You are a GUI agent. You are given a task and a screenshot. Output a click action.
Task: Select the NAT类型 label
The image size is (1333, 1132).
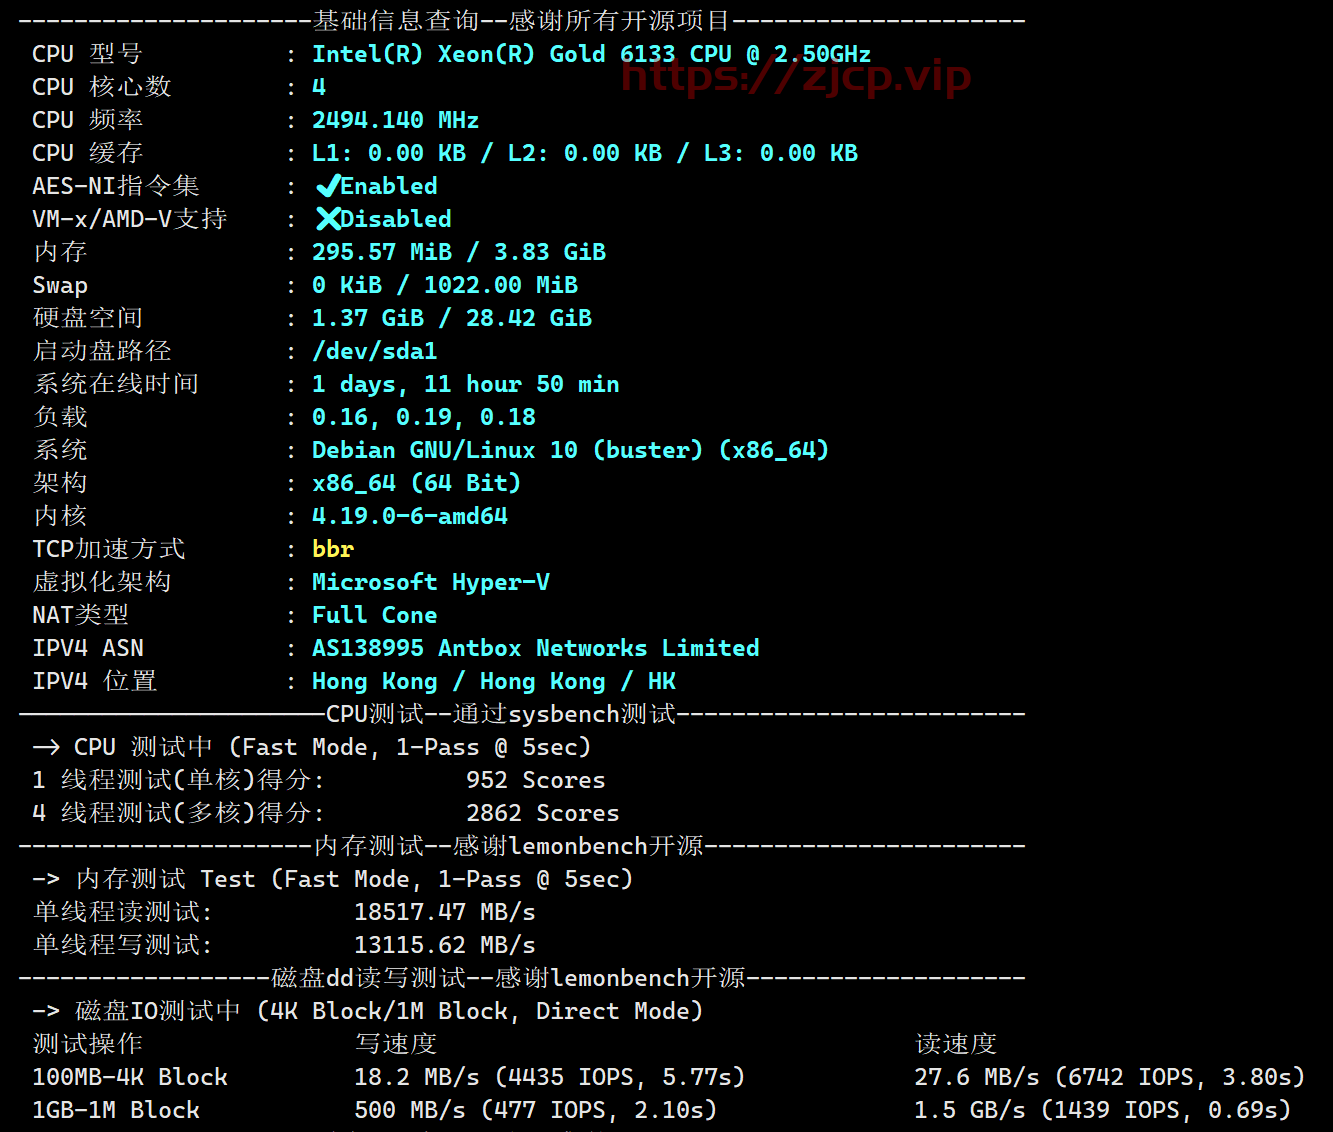click(81, 615)
